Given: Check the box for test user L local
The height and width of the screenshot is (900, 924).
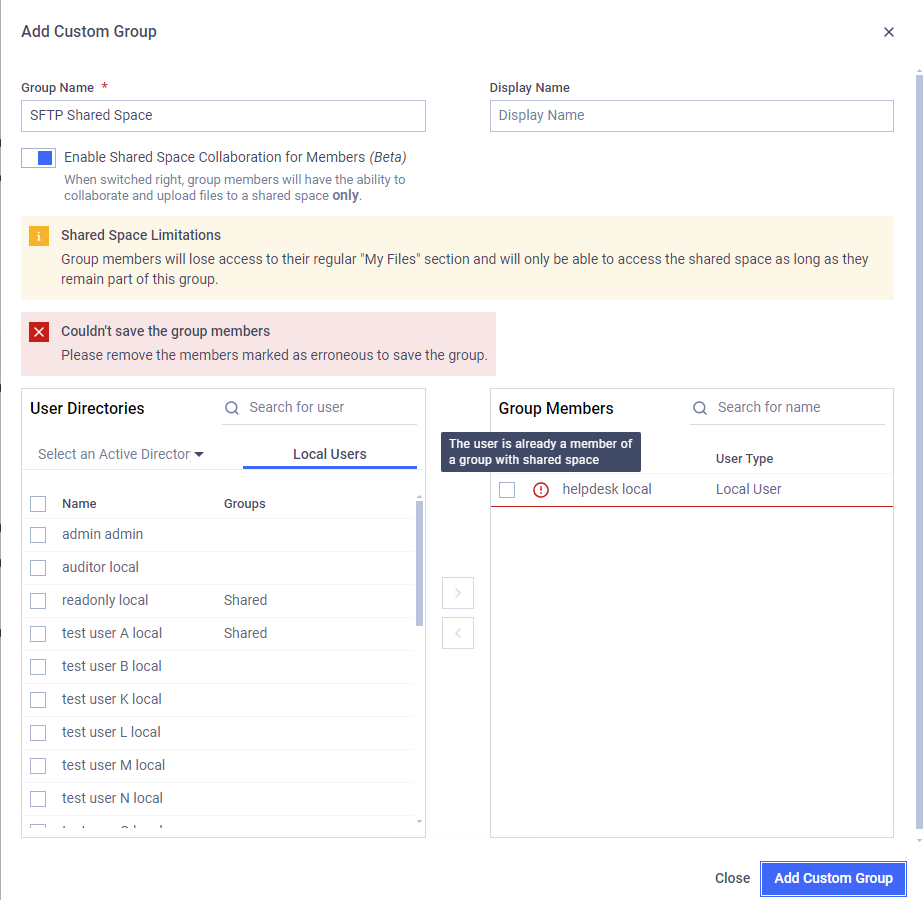Looking at the screenshot, I should (x=38, y=733).
